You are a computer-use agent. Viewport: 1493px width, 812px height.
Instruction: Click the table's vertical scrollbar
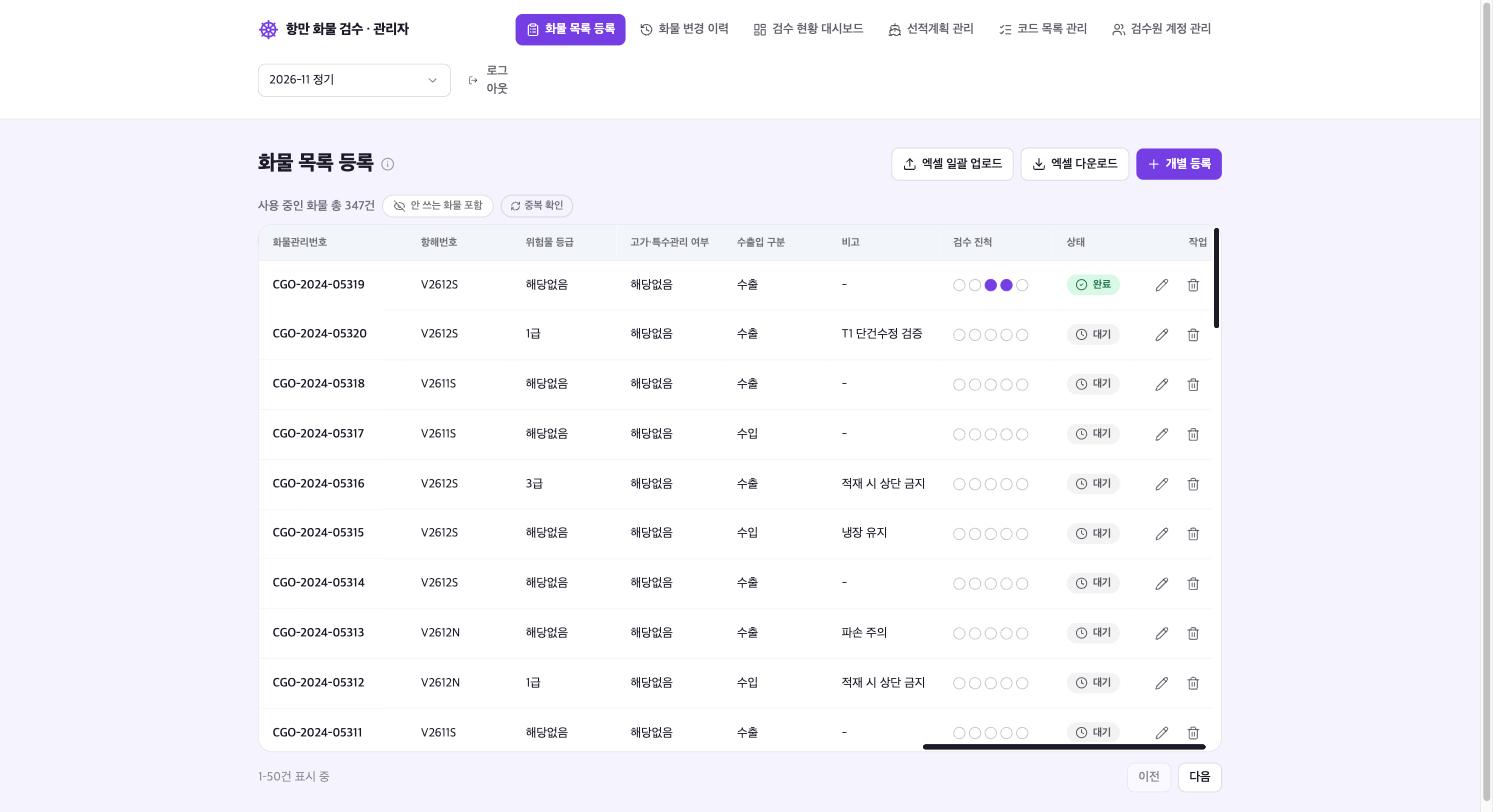[1216, 278]
